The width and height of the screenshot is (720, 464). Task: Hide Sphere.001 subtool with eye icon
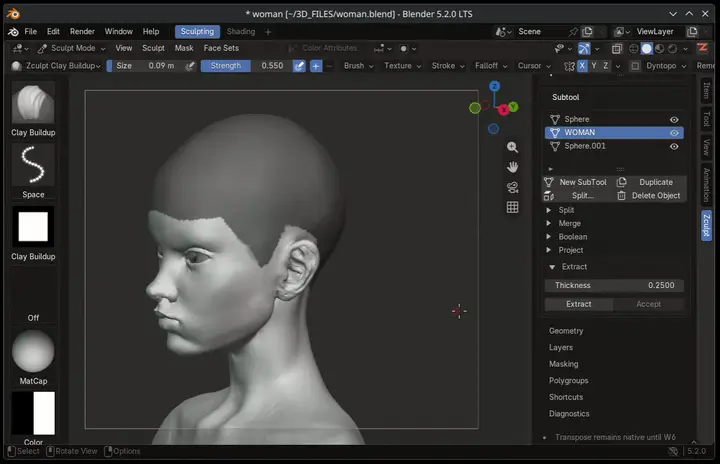pos(674,147)
